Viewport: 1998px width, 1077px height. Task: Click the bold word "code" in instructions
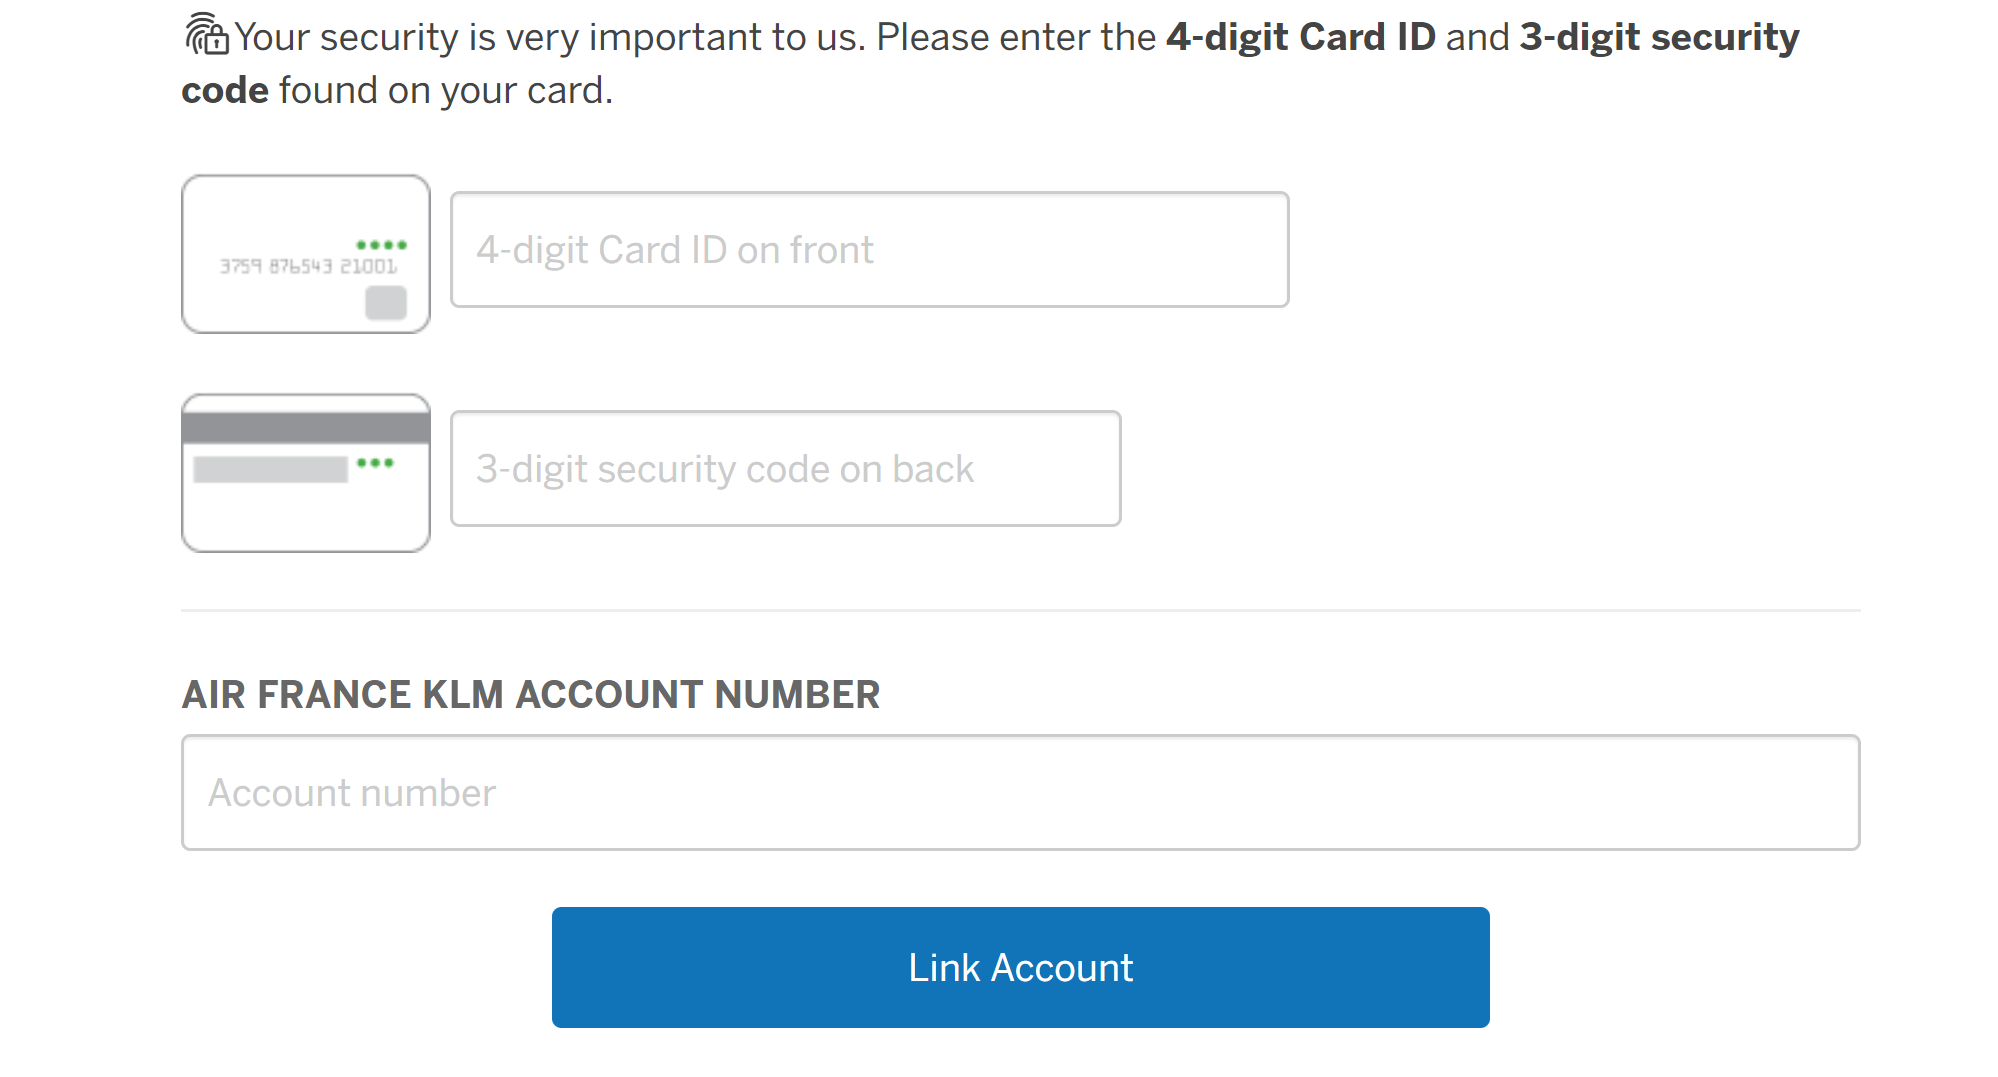click(225, 91)
